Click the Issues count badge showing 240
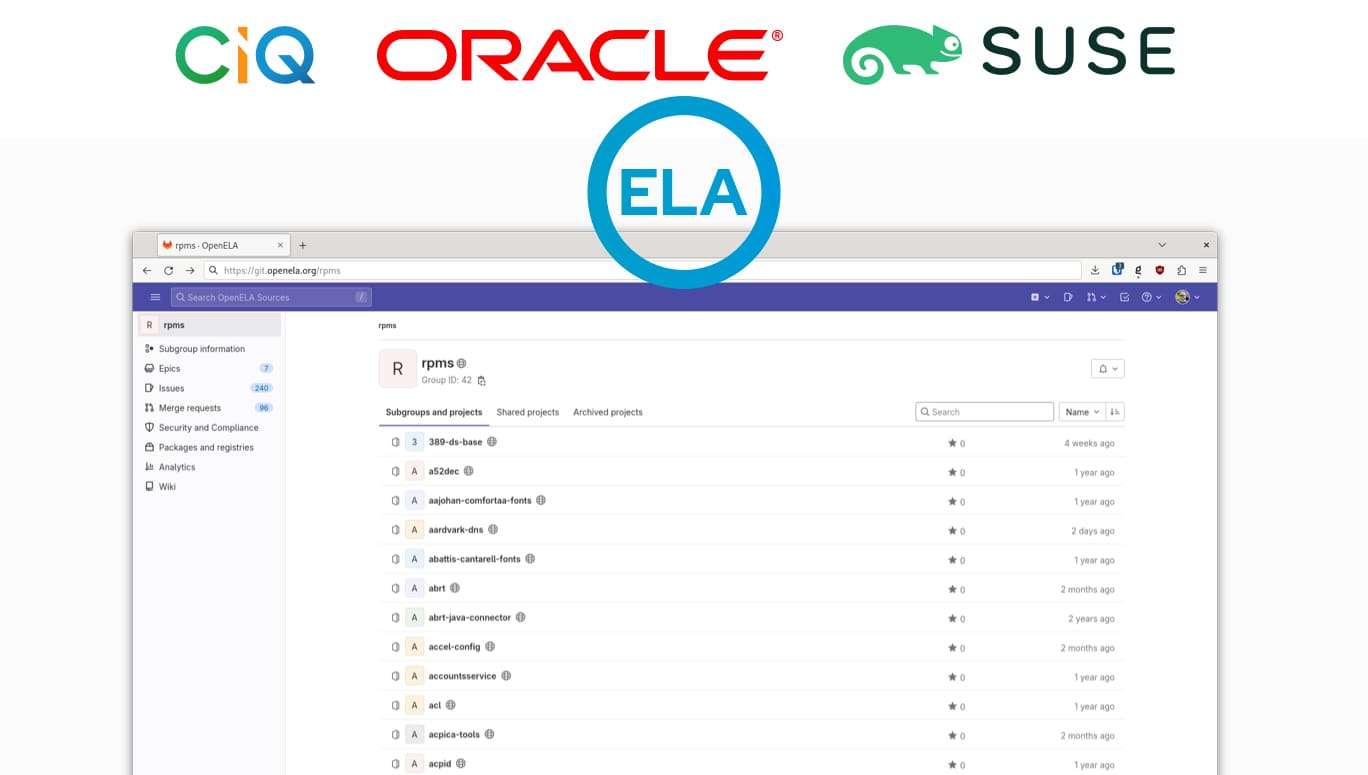 [261, 388]
